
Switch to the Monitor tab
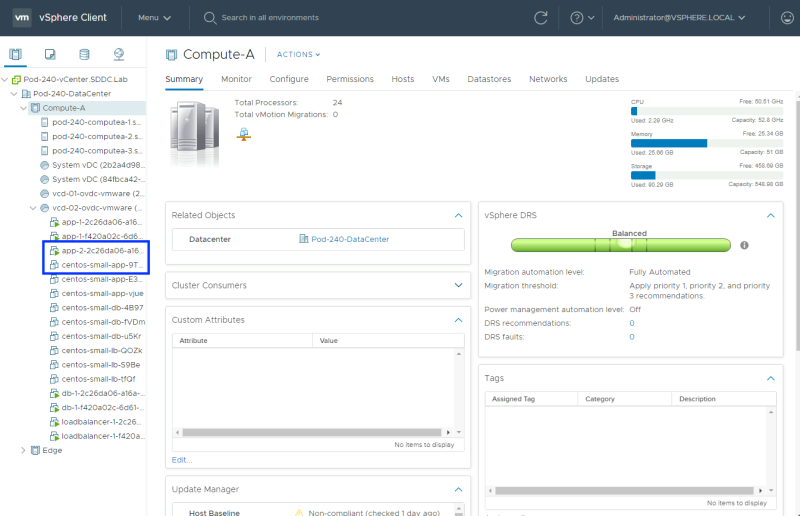236,79
